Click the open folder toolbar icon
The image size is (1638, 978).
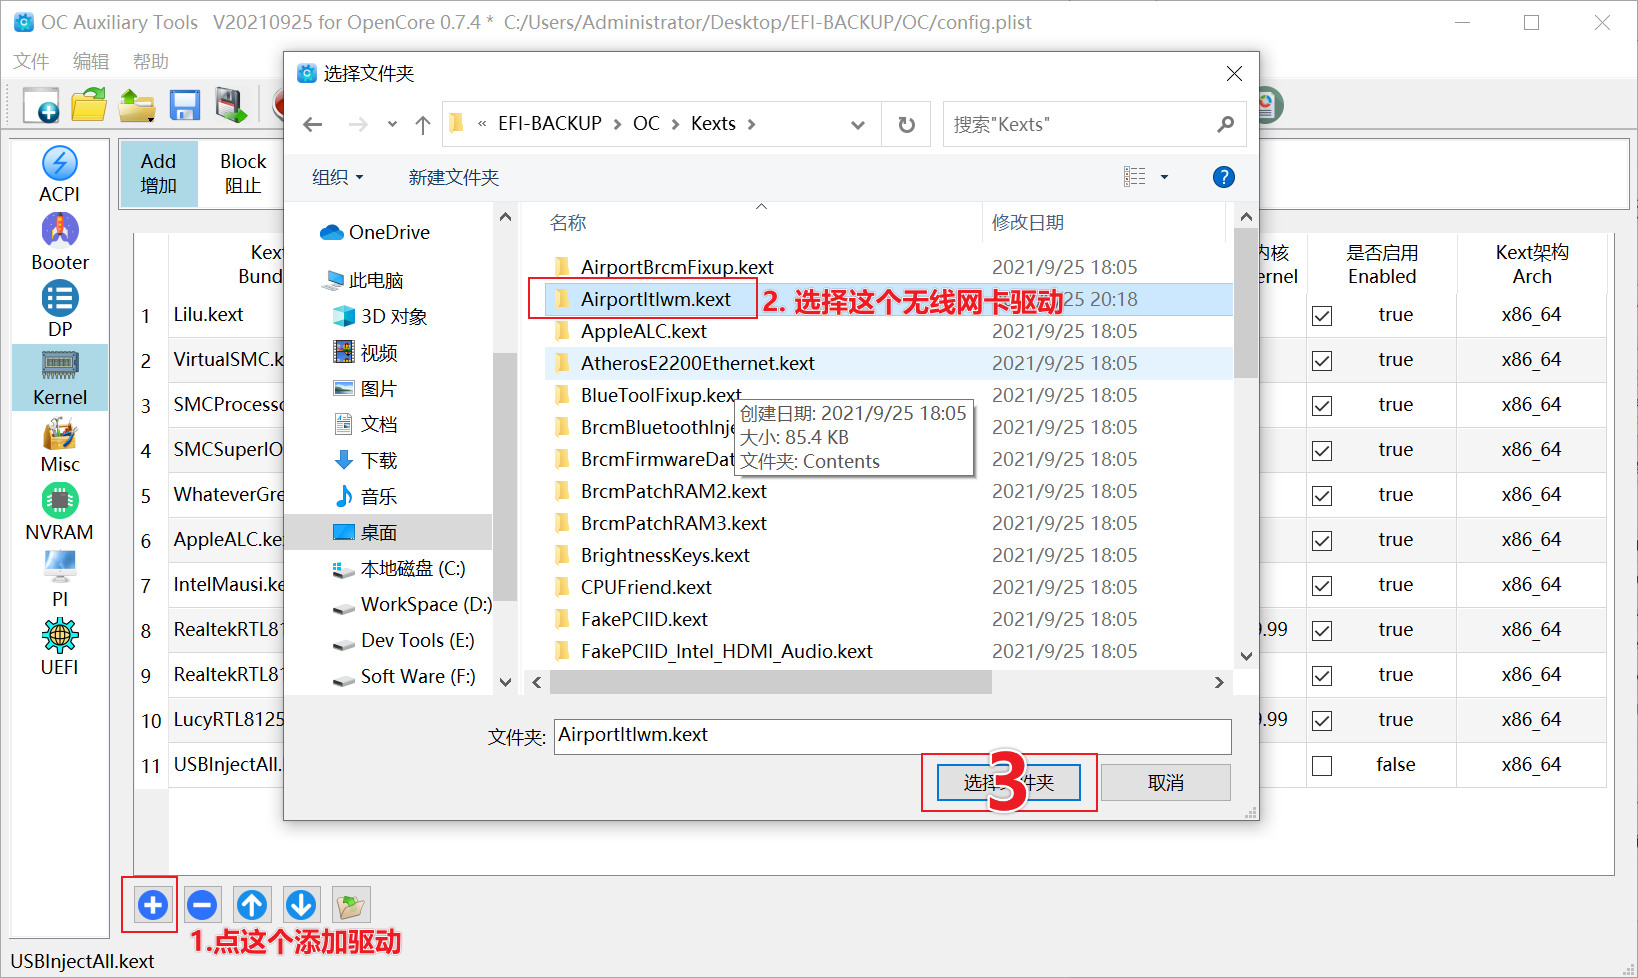coord(89,105)
